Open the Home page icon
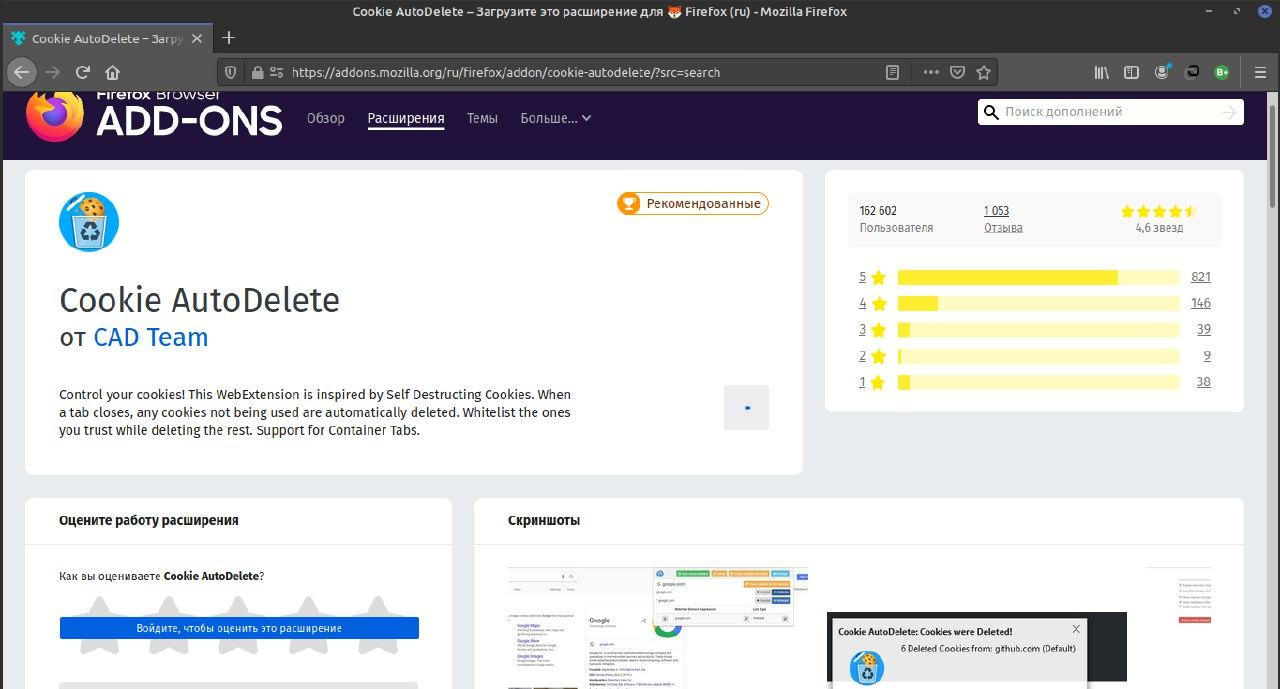Viewport: 1280px width, 689px height. (112, 72)
